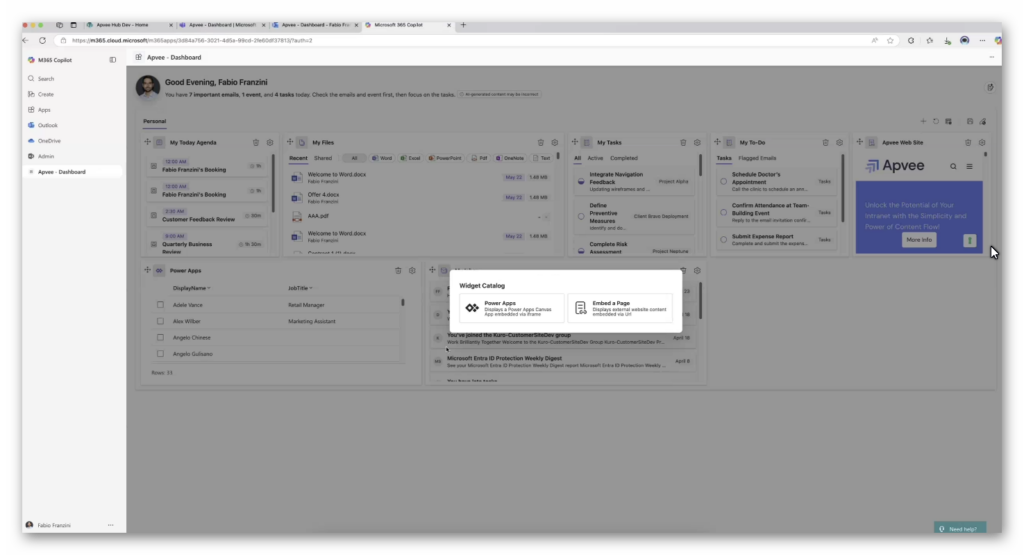This screenshot has height=555, width=1024.
Task: Delete the My Files widget
Action: (541, 142)
